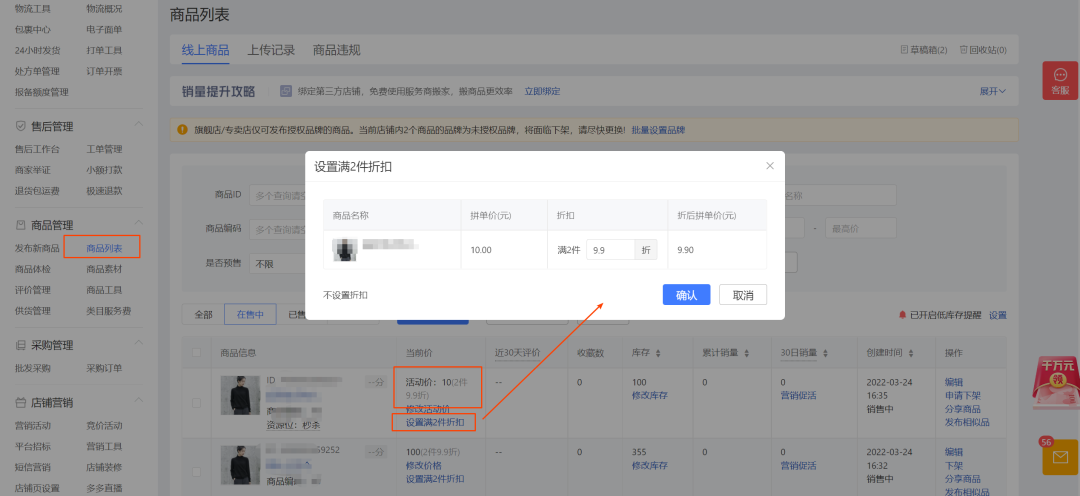1080x496 pixels.
Task: Sort by 创建时间 column arrows
Action: 912,353
